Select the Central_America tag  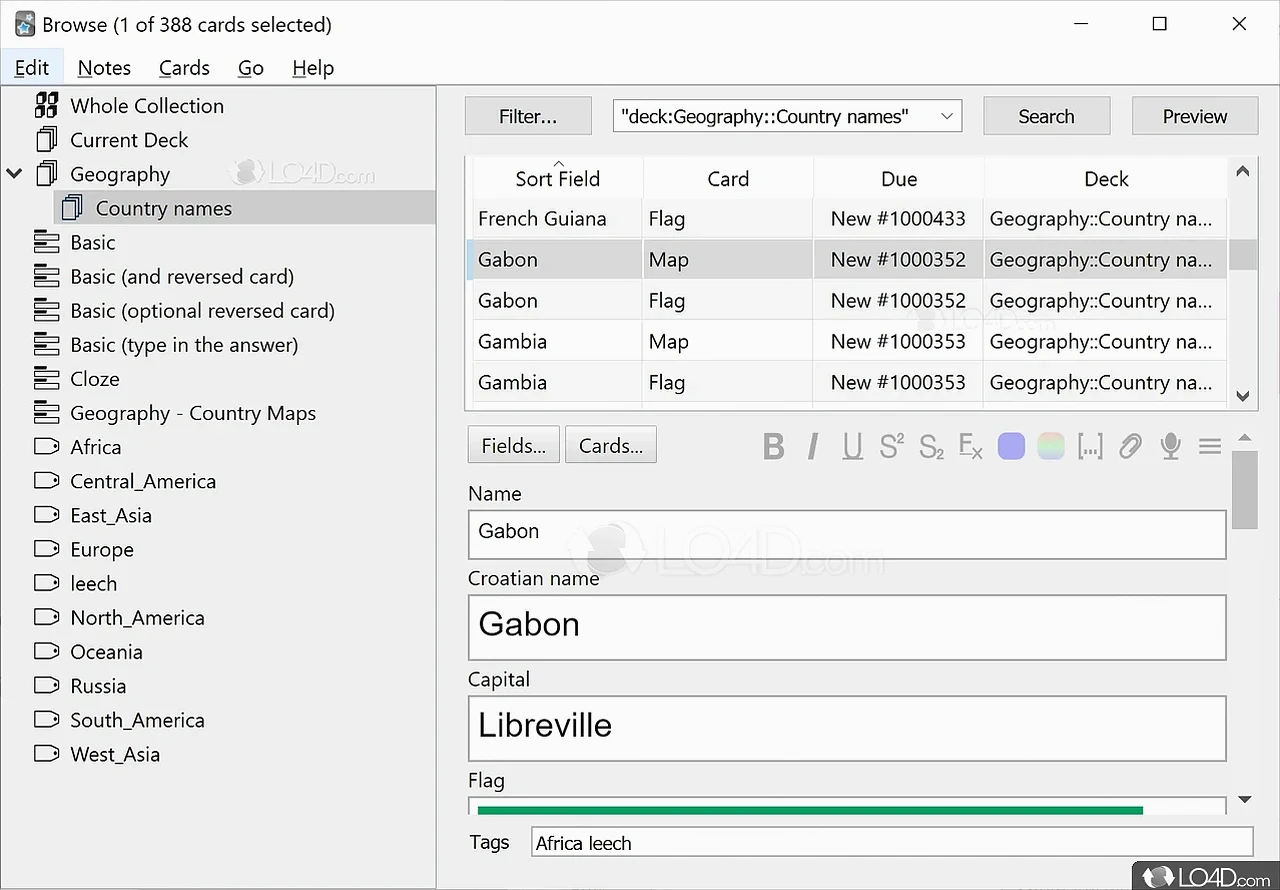point(143,481)
